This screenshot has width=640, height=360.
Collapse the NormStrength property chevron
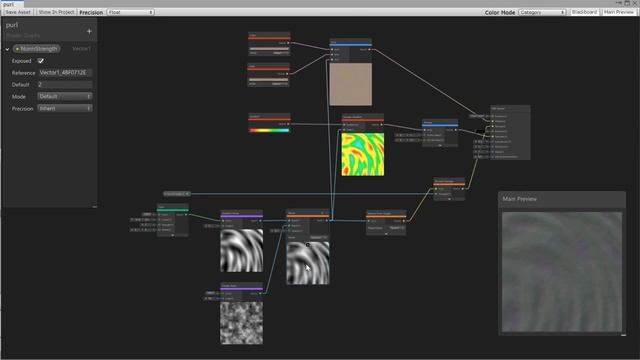pos(7,49)
